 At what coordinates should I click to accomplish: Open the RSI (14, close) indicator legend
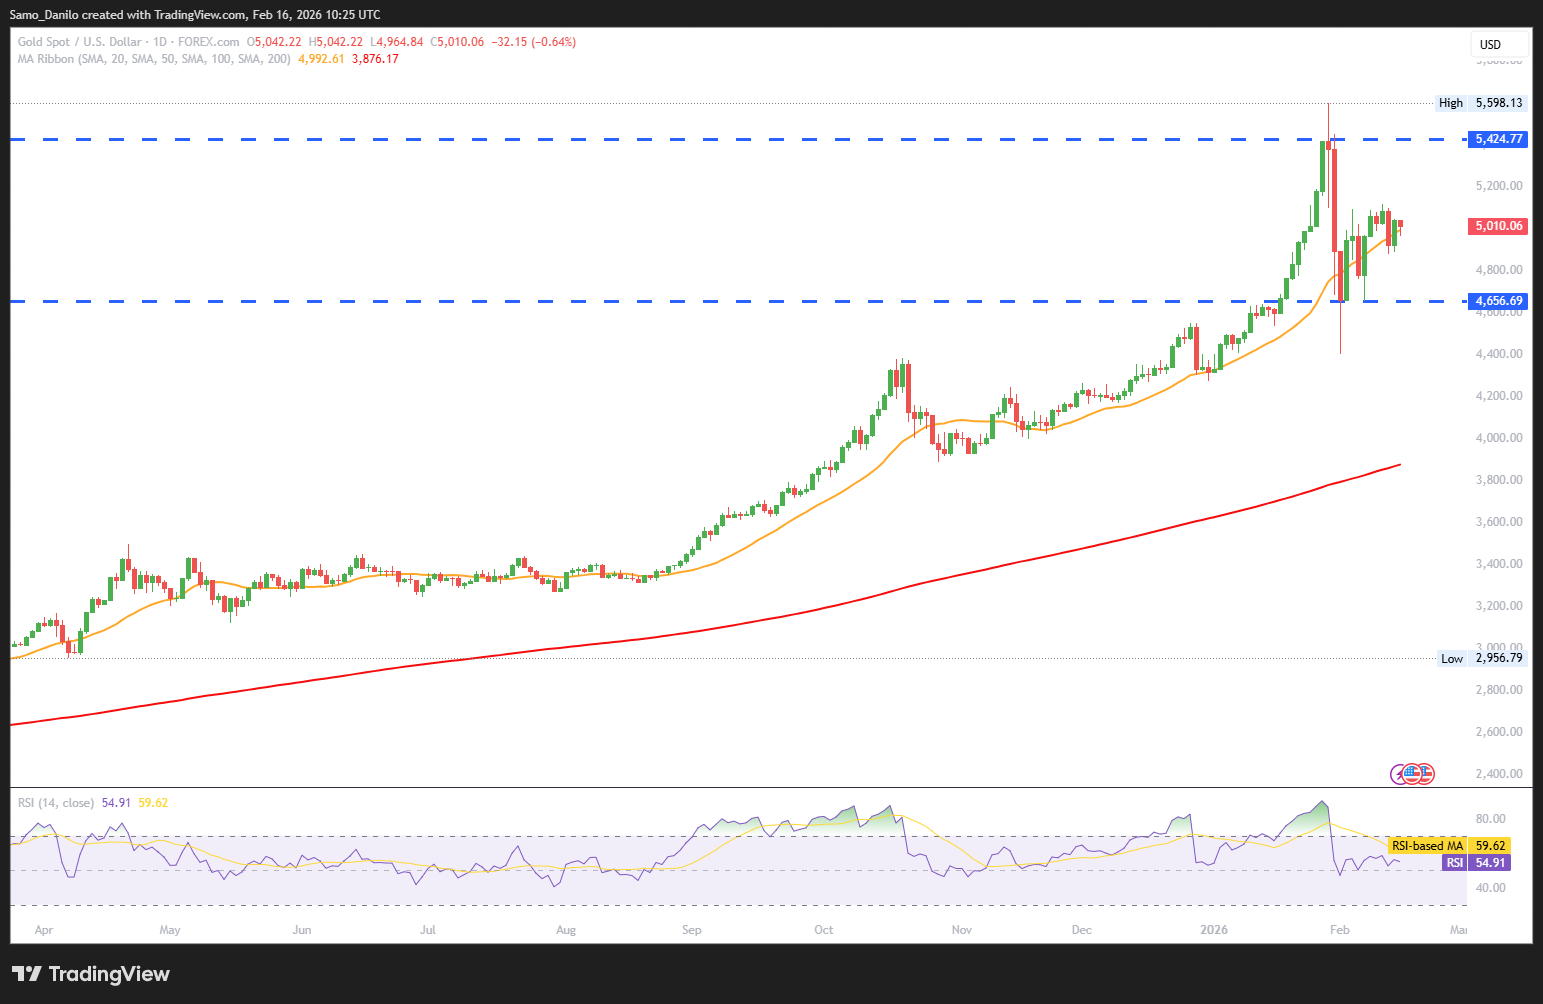click(56, 803)
